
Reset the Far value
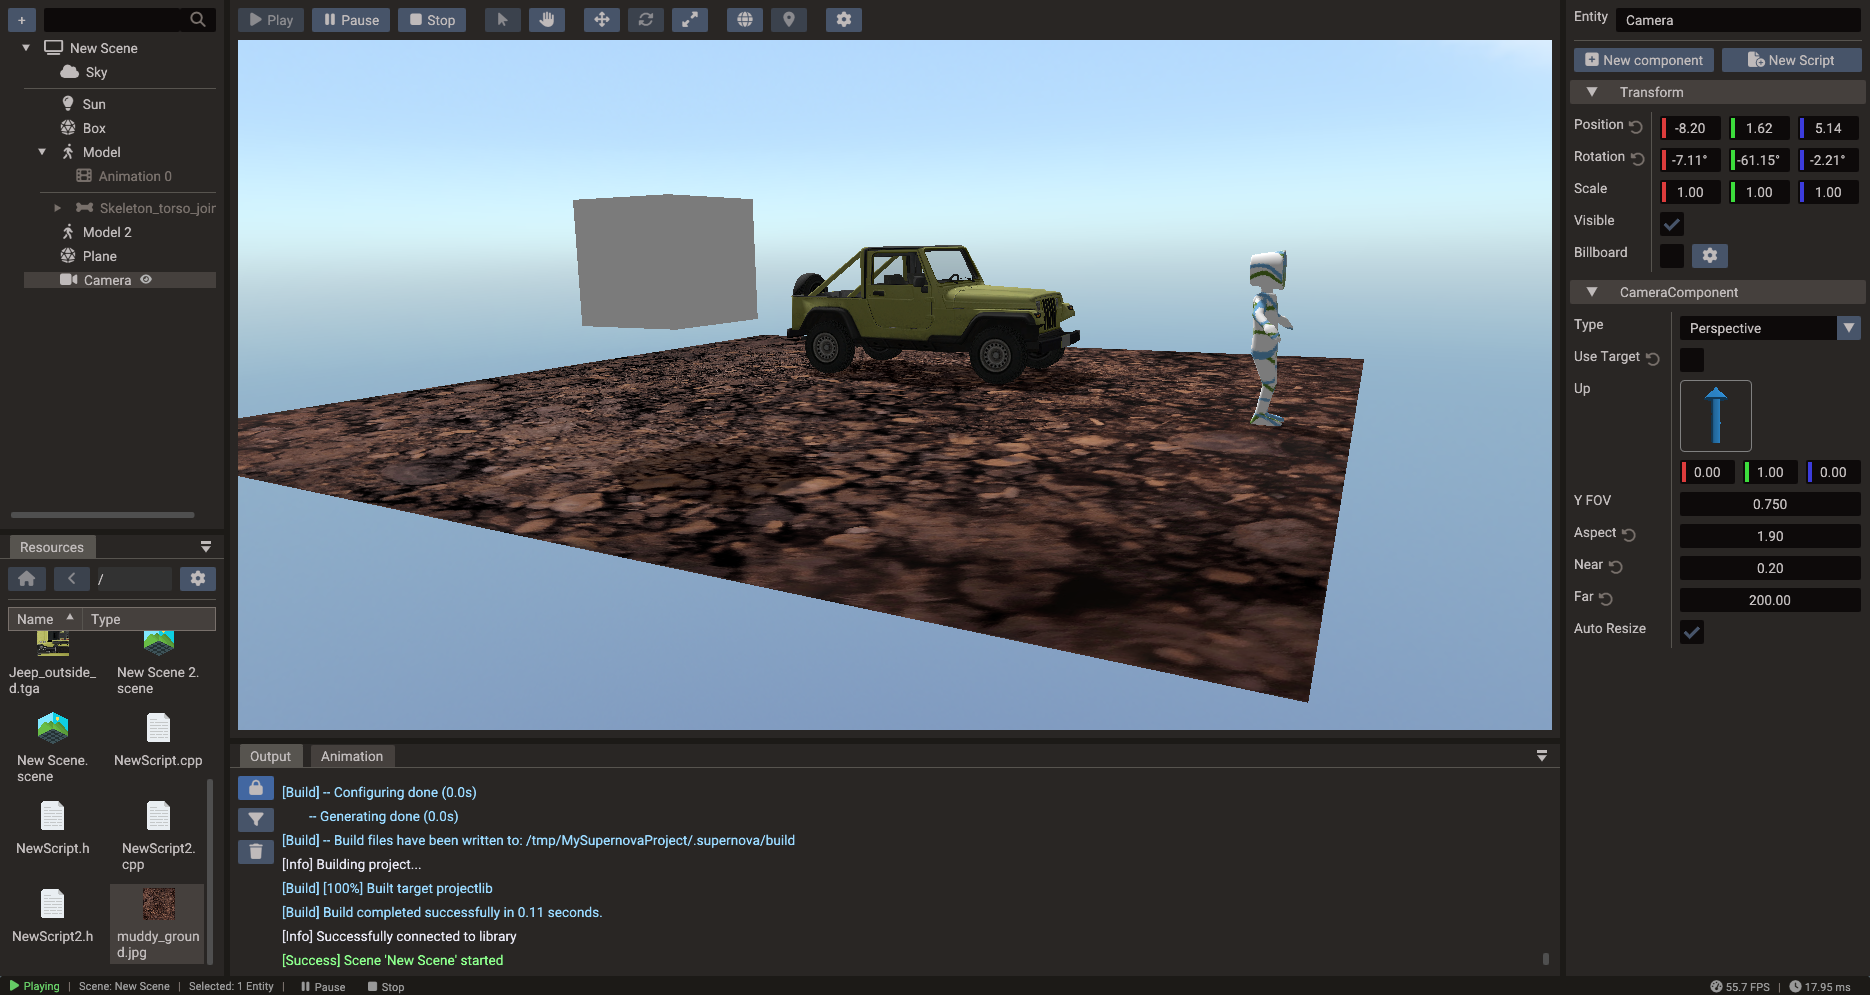tap(1605, 599)
